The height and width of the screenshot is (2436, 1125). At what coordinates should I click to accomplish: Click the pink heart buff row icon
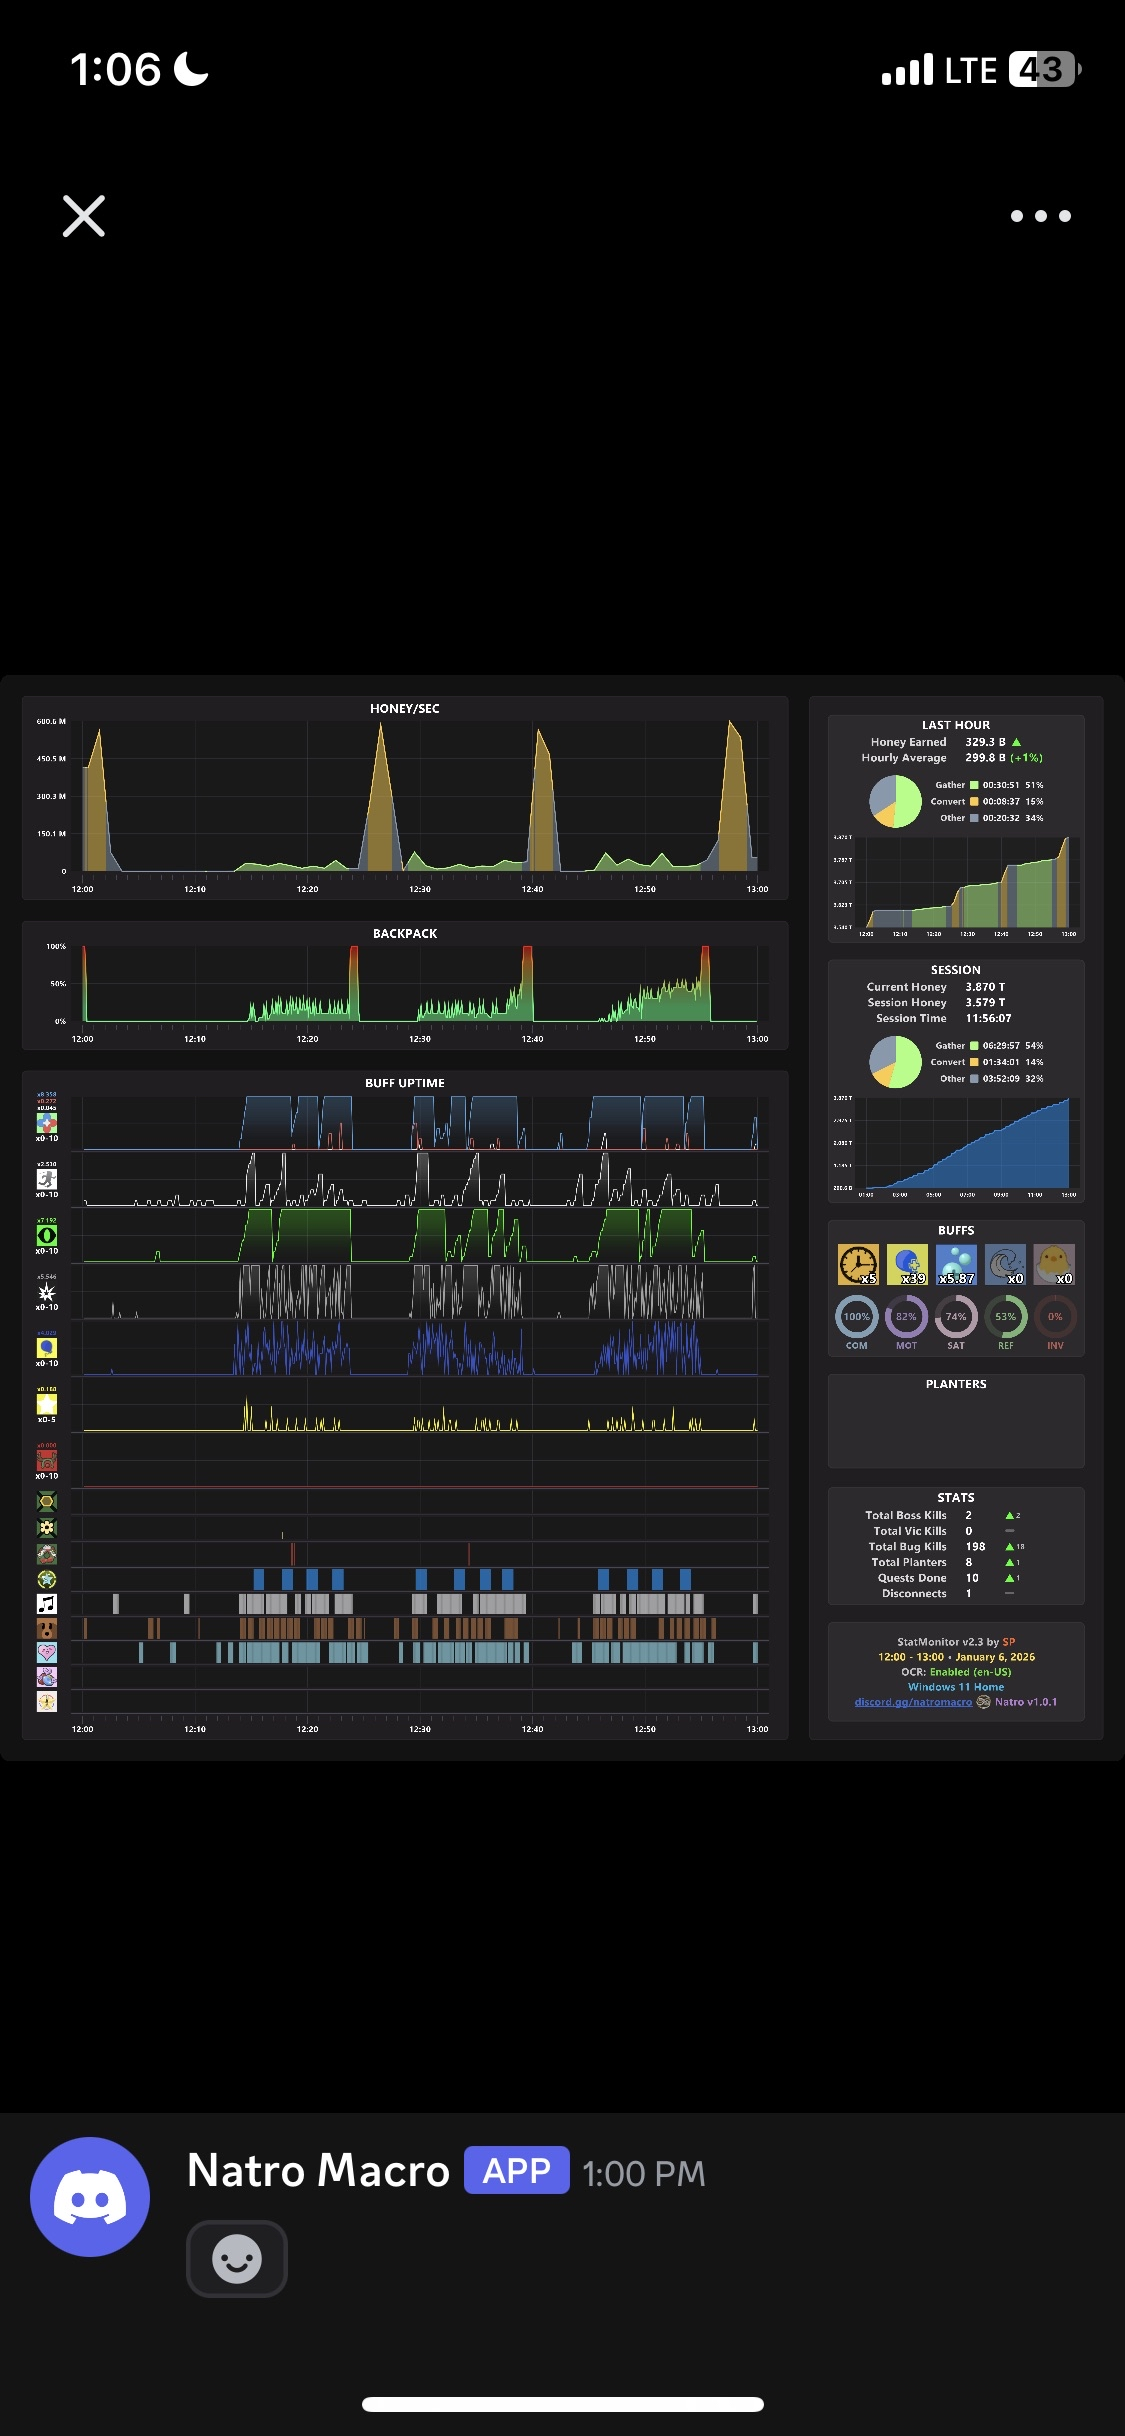(47, 1652)
